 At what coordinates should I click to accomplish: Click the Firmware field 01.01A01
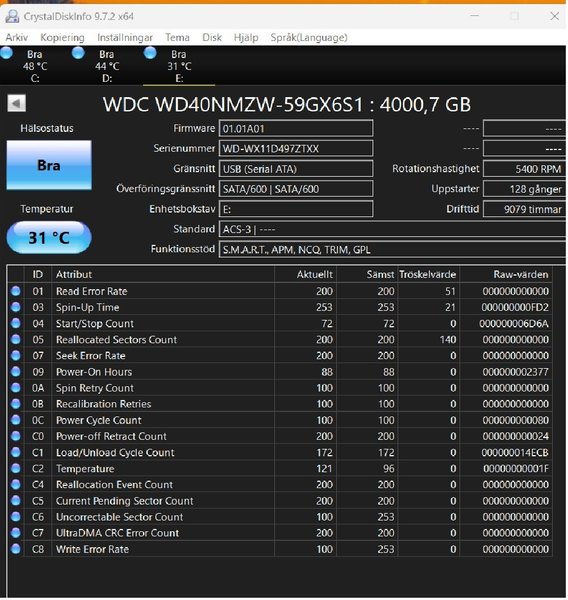[x=296, y=128]
